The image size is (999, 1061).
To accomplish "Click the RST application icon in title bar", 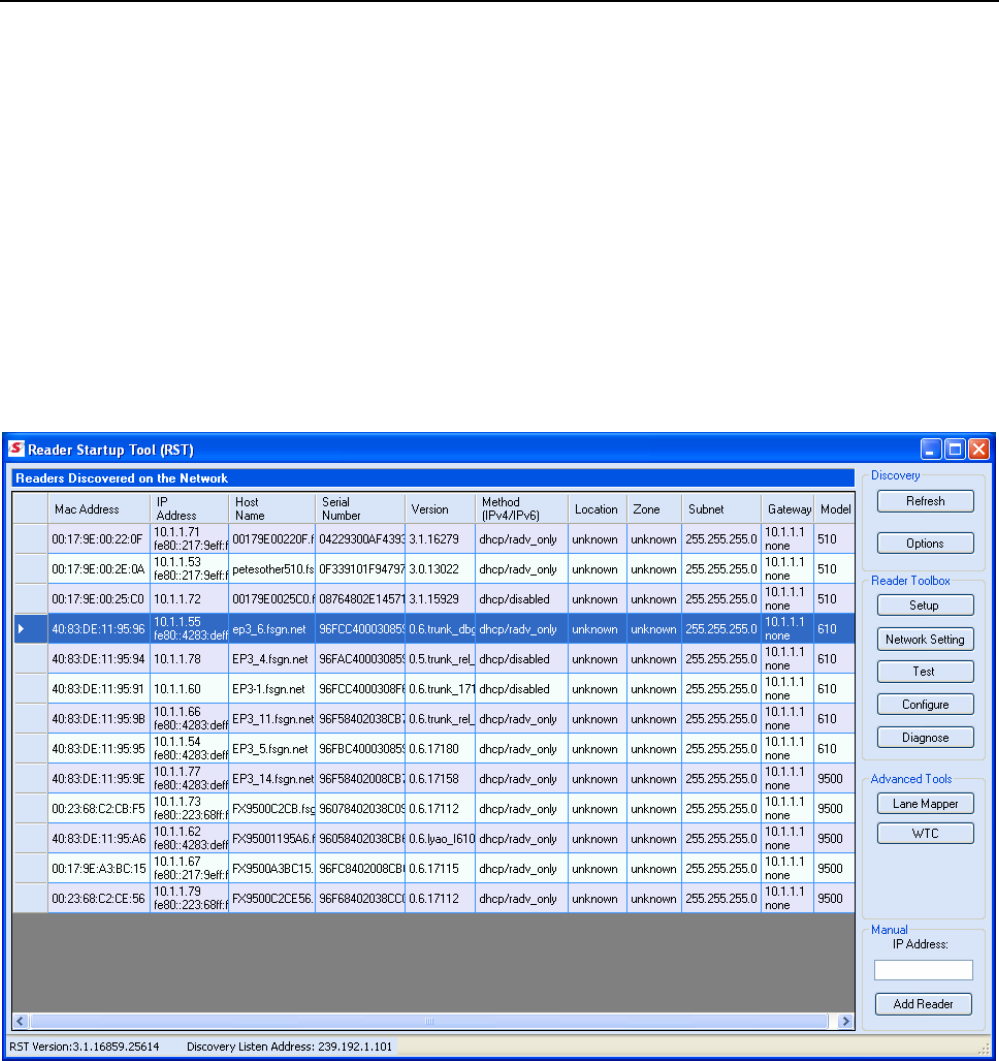I will [x=16, y=449].
